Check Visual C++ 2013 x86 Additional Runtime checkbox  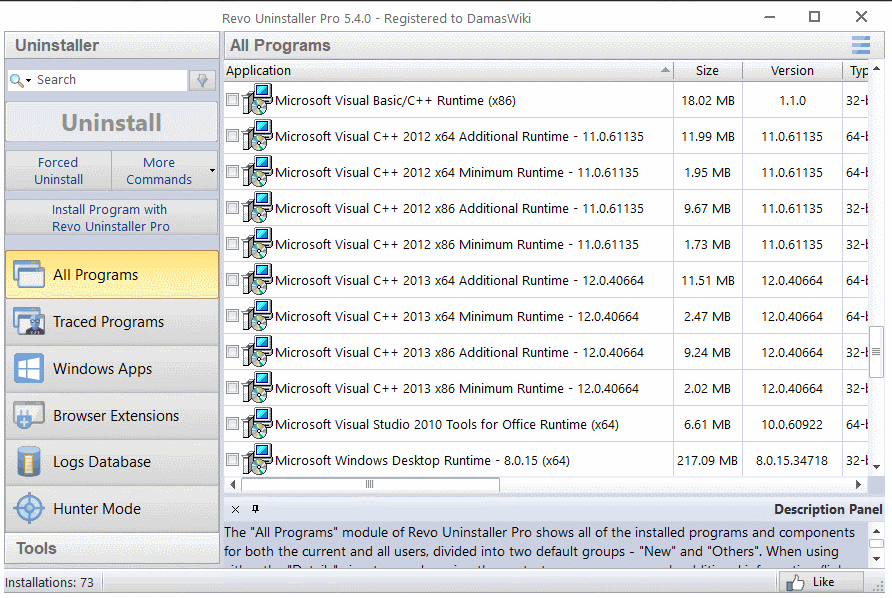(x=232, y=352)
